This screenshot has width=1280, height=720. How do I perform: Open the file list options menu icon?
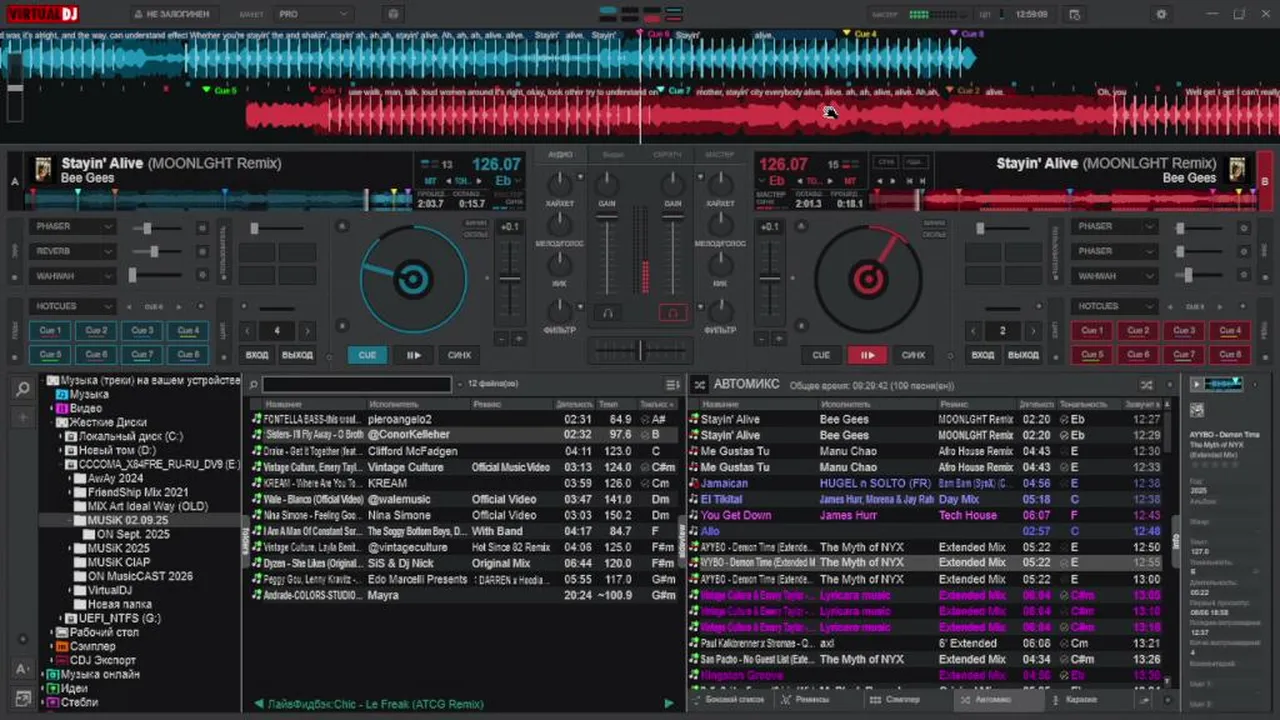[673, 384]
